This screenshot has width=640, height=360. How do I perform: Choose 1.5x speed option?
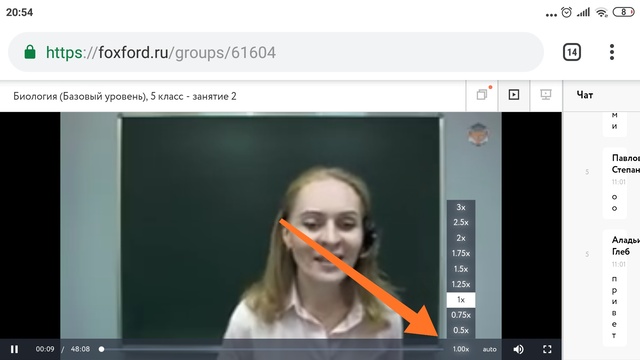461,269
